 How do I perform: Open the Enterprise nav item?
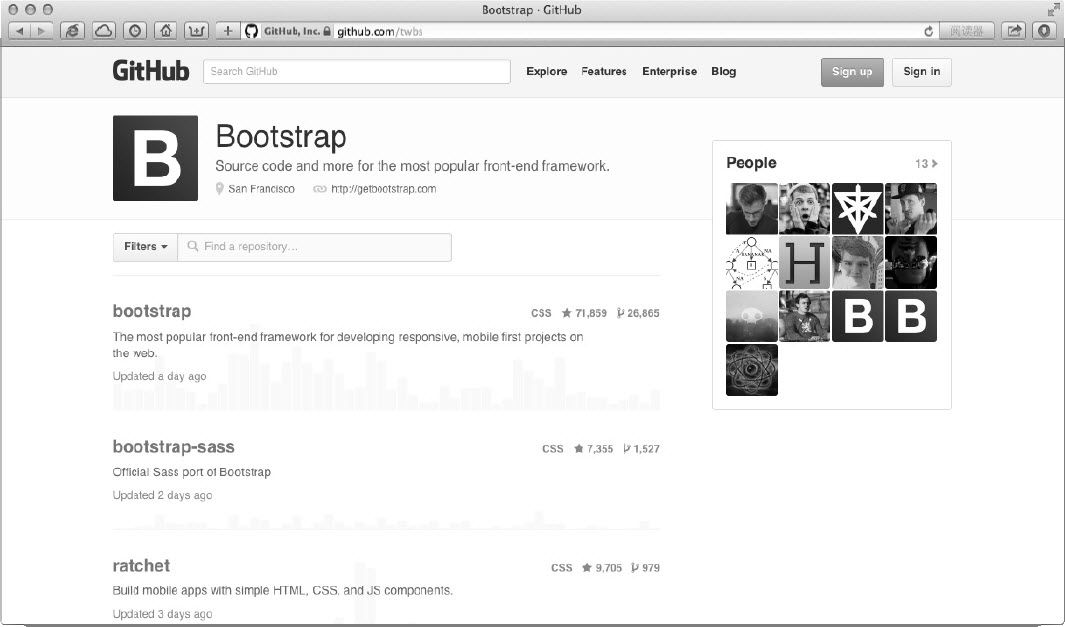pos(670,71)
